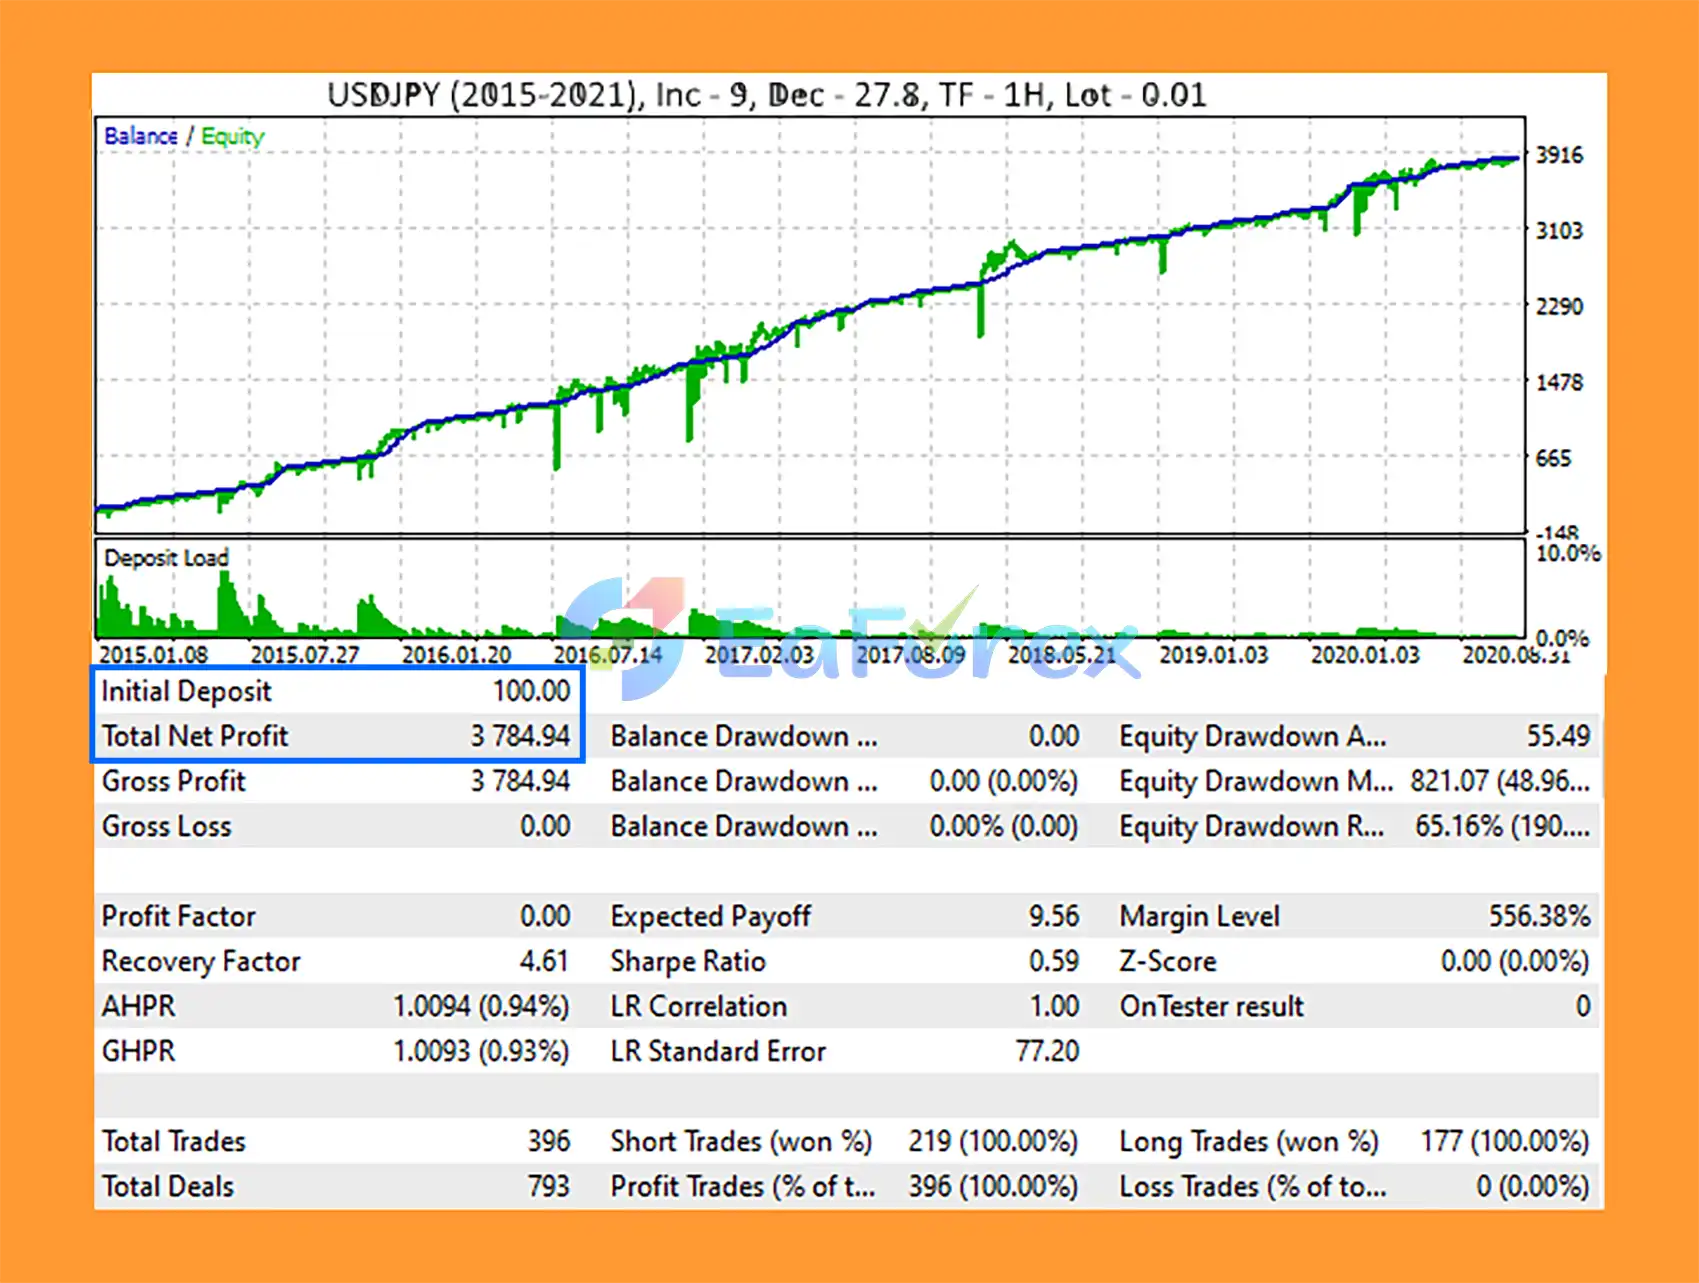Click the 'OnTester result' label
Viewport: 1699px width, 1283px height.
pyautogui.click(x=1211, y=1006)
